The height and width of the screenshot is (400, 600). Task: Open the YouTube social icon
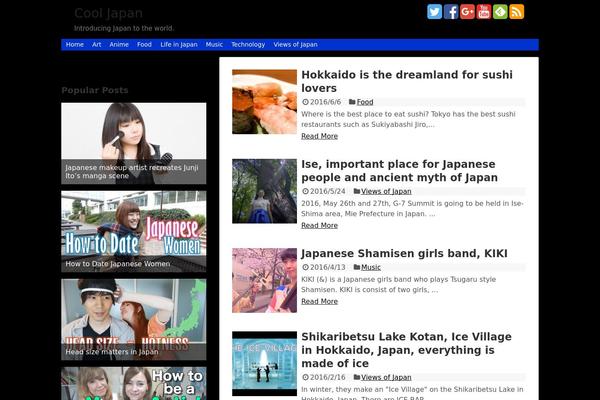point(484,11)
